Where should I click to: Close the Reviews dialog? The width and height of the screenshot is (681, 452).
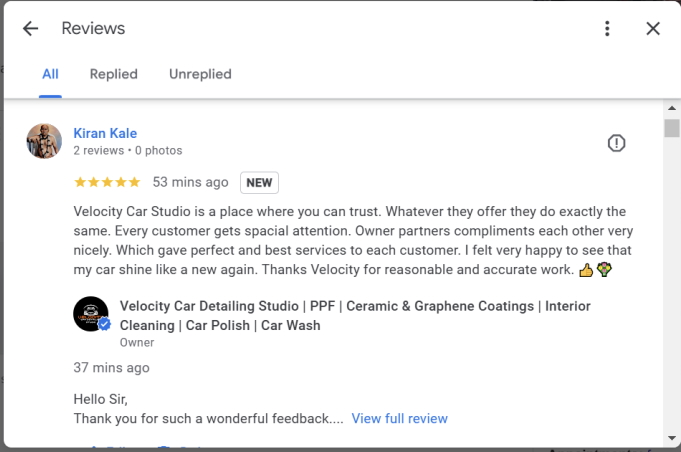653,28
